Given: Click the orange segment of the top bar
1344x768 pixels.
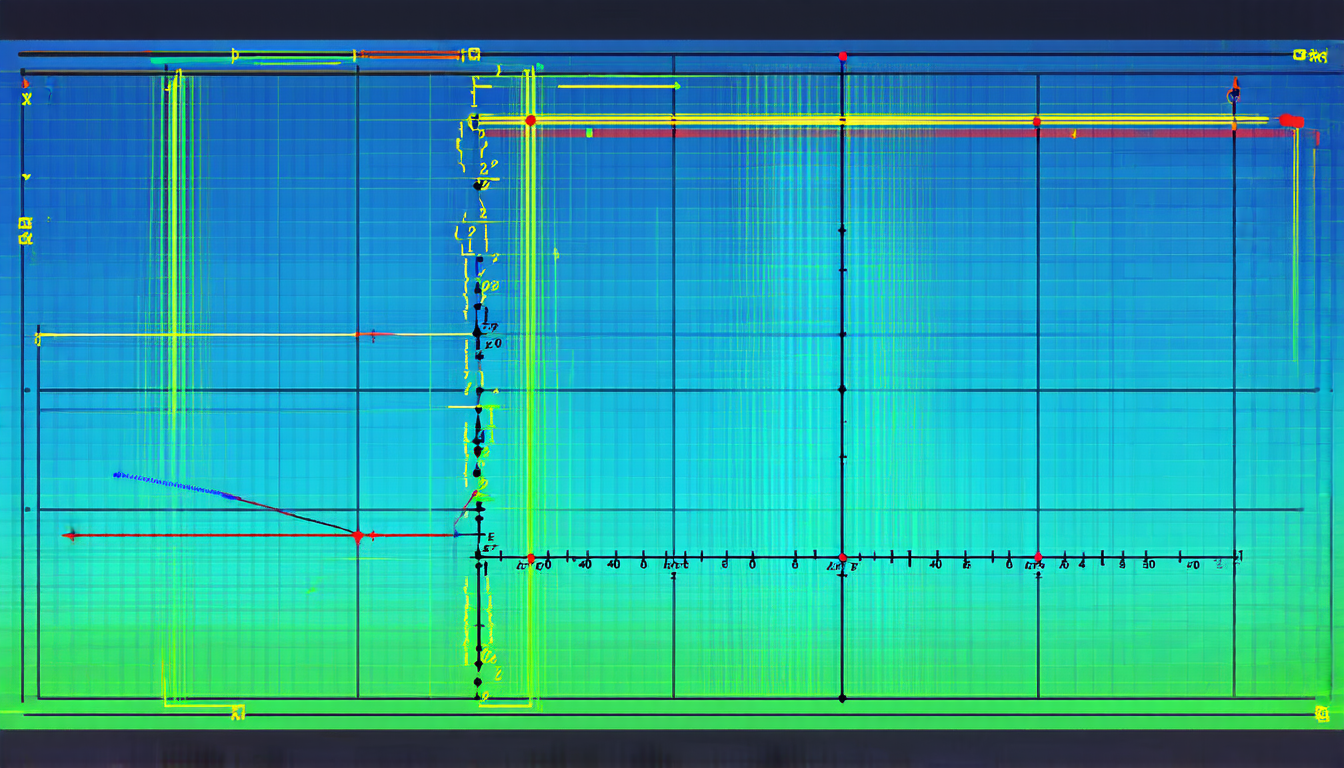Looking at the screenshot, I should pyautogui.click(x=410, y=54).
